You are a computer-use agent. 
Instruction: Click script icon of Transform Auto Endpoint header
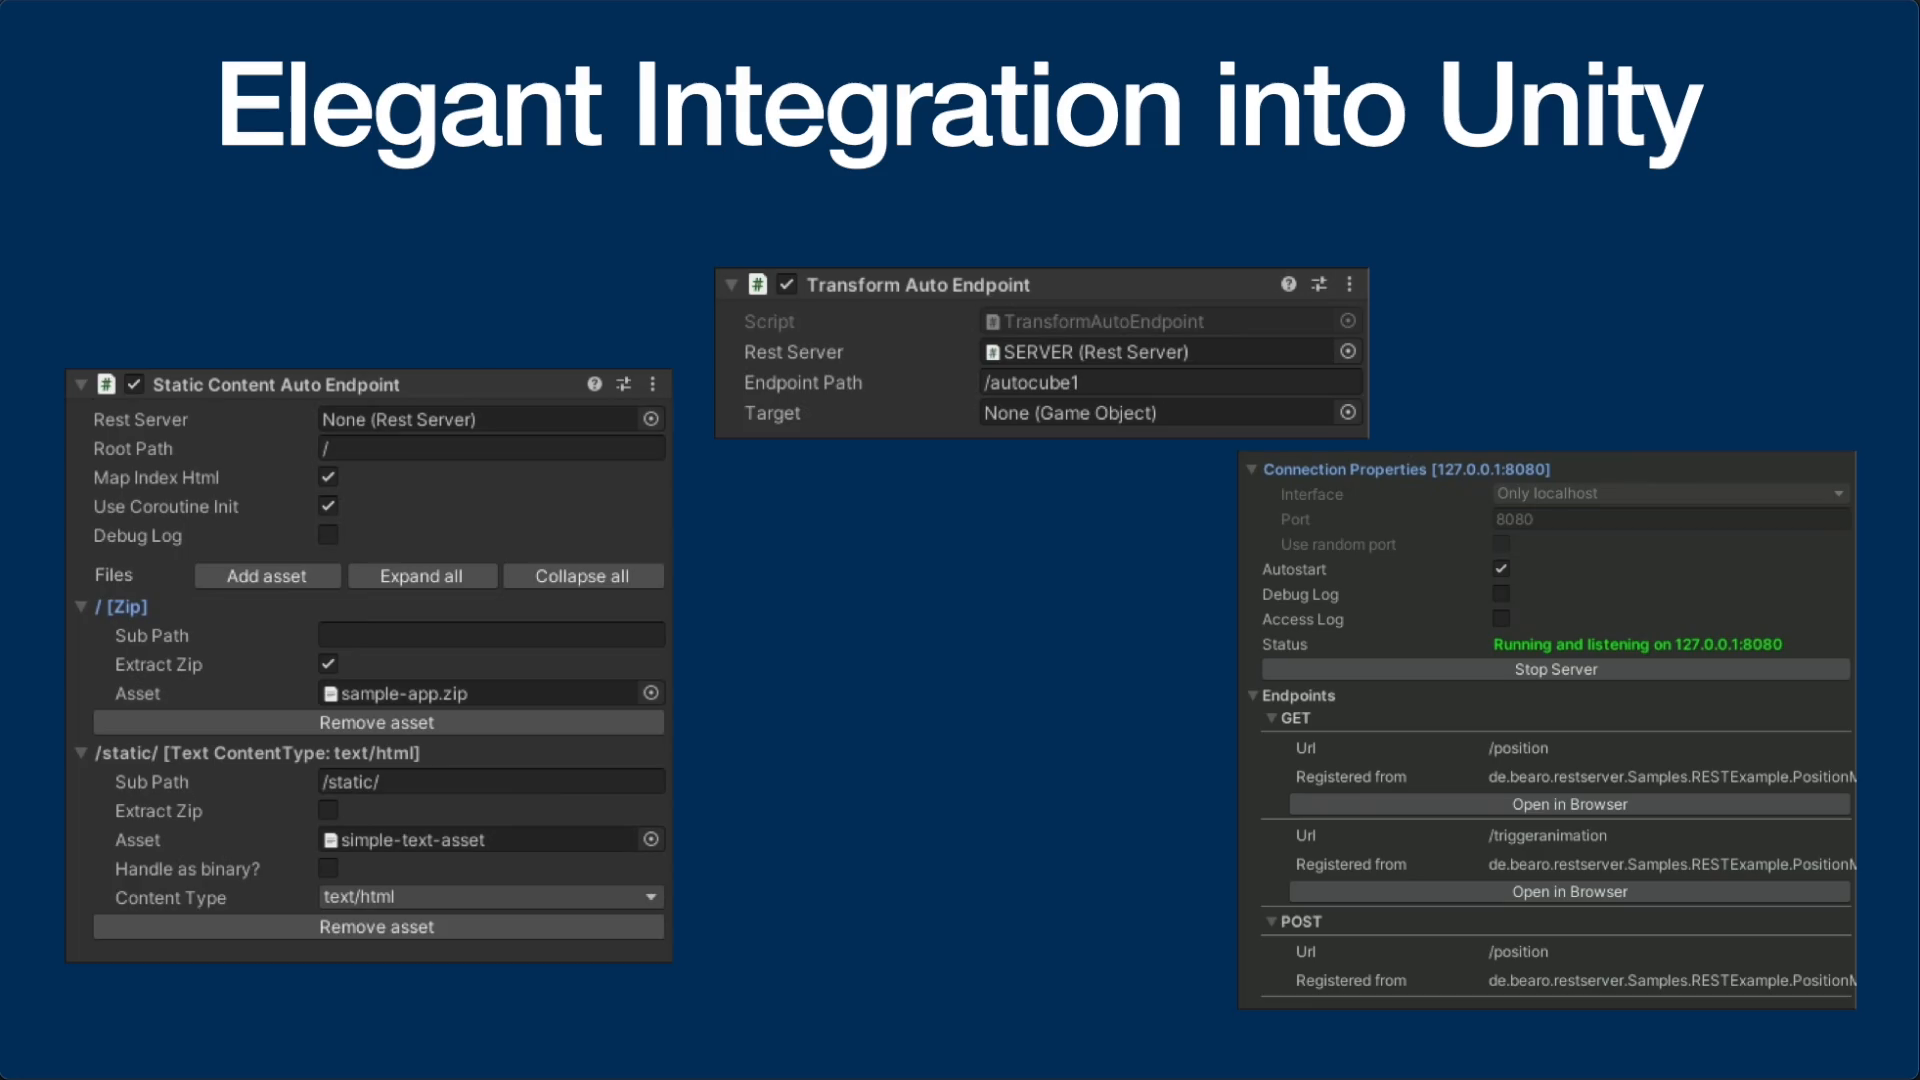758,284
